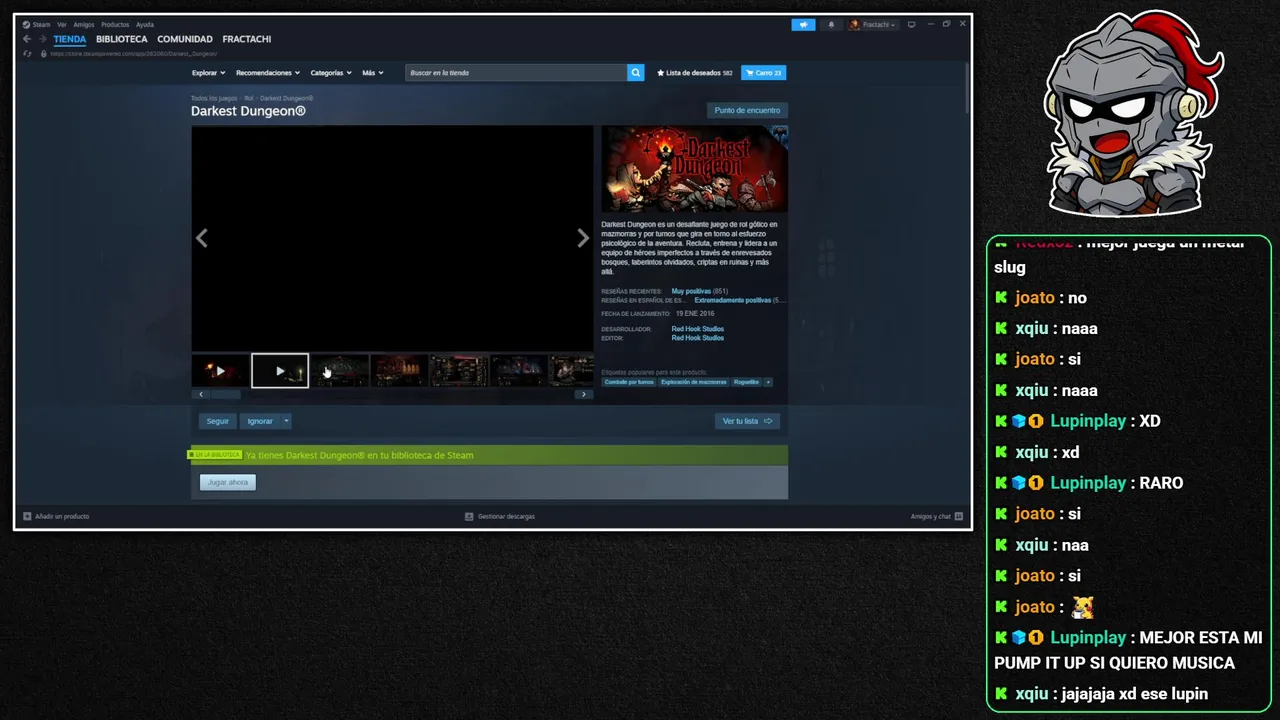Image resolution: width=1280 pixels, height=720 pixels.
Task: Open the Ayuda menu
Action: click(x=145, y=24)
